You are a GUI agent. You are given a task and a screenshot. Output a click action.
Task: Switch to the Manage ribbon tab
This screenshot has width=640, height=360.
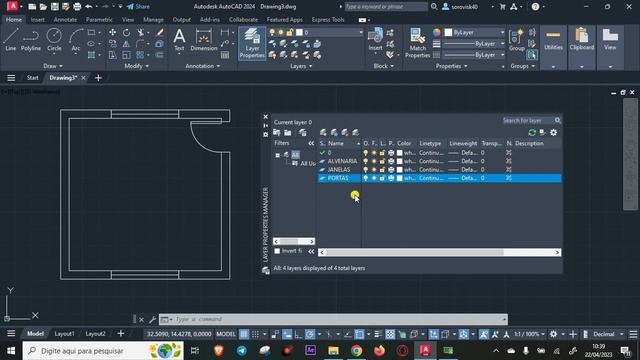153,20
